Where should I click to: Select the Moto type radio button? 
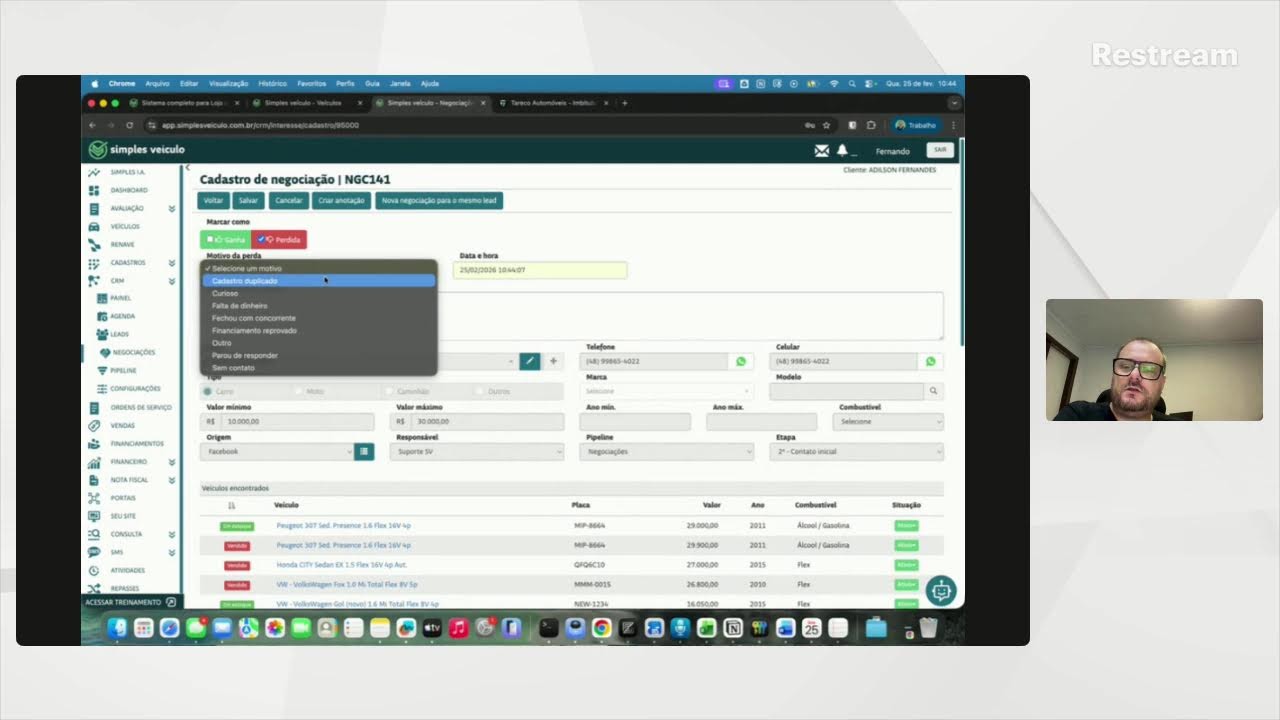point(299,391)
